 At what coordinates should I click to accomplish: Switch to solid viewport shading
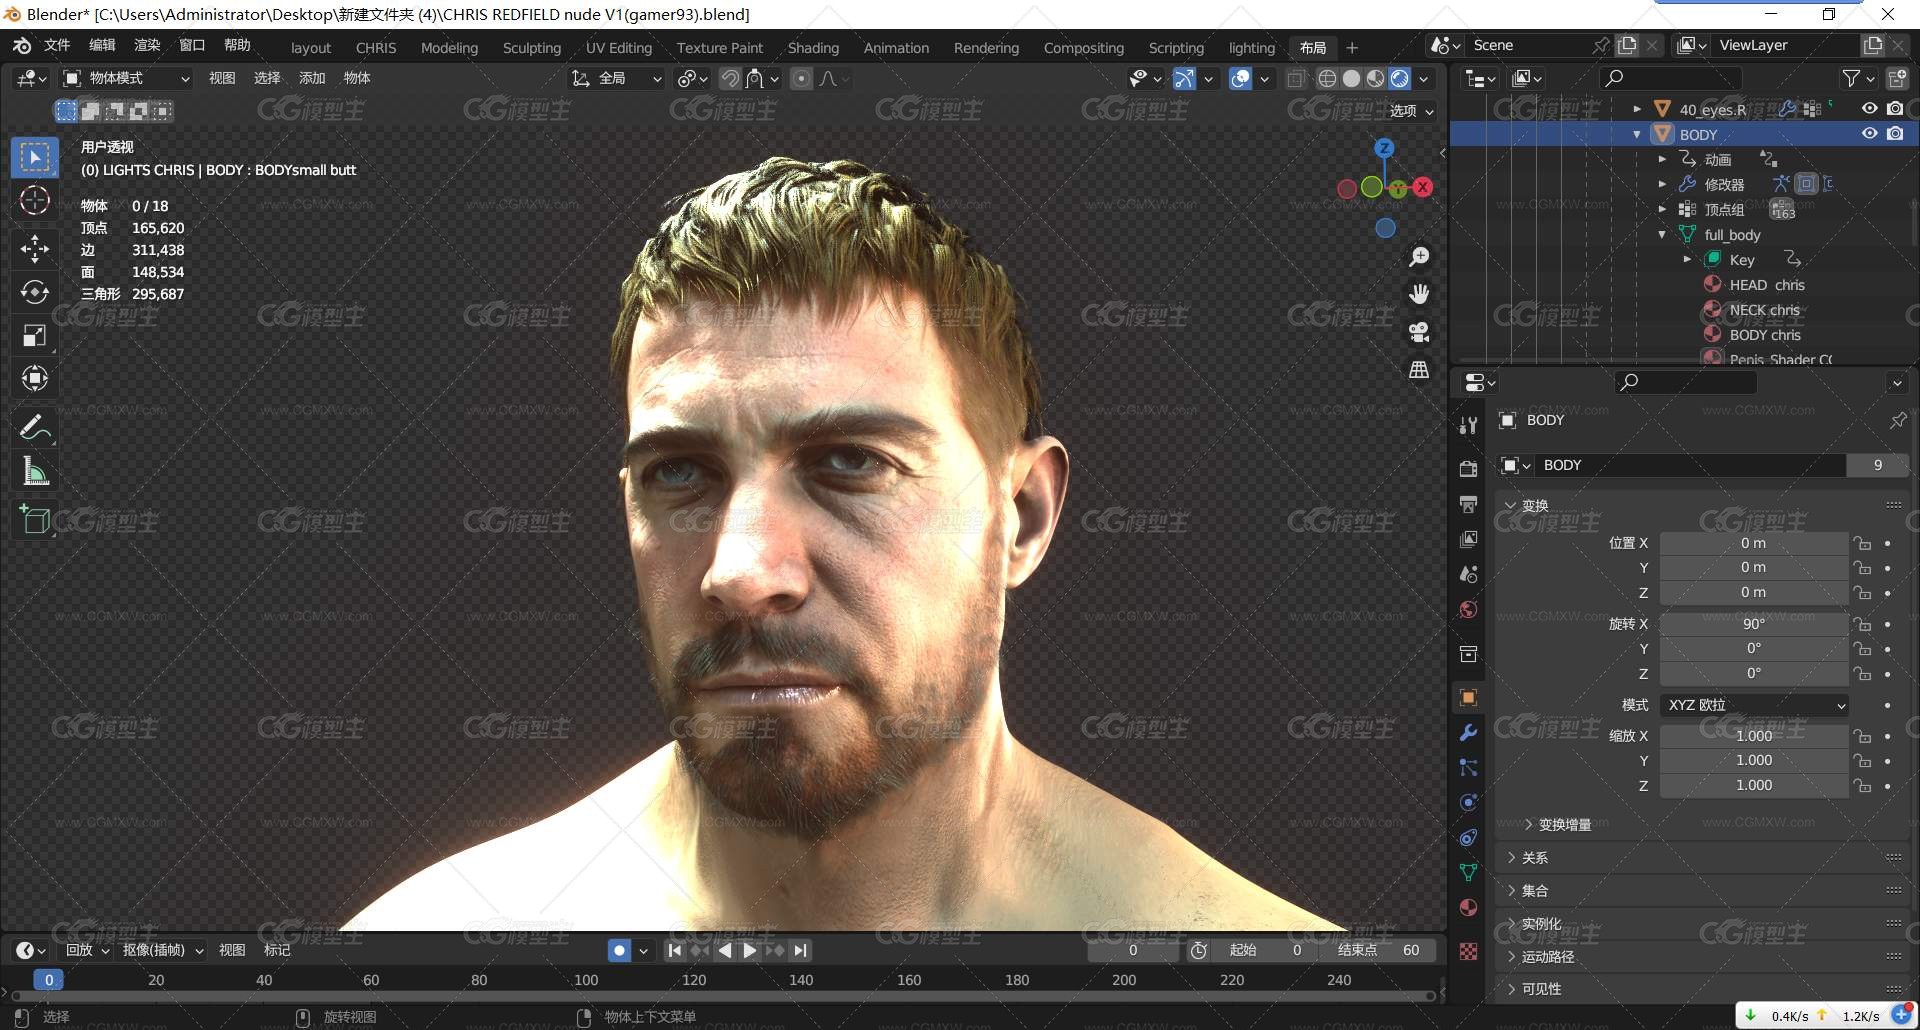coord(1351,78)
